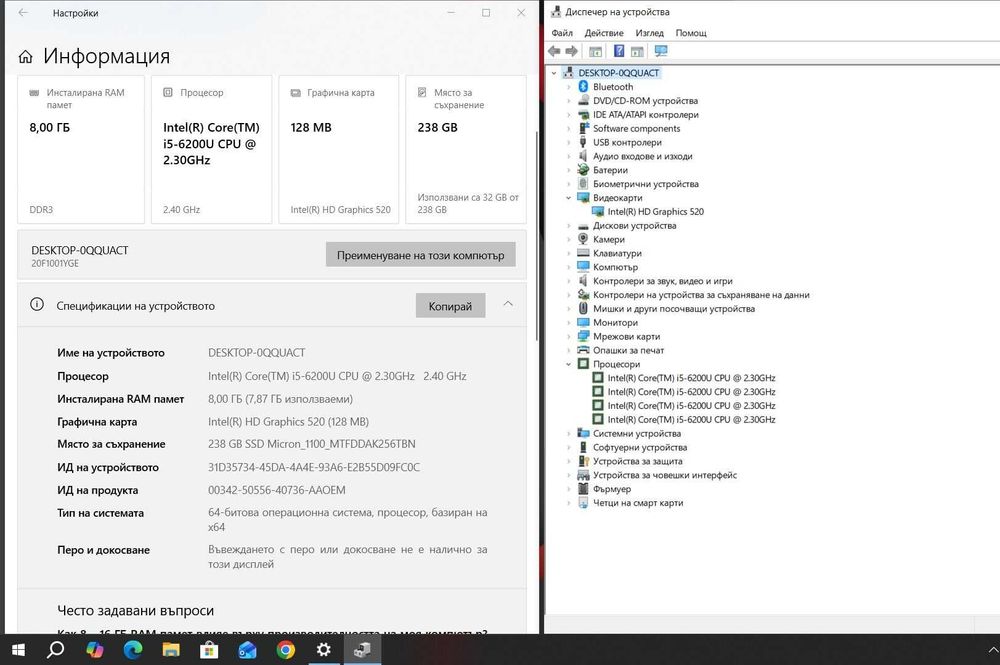Image resolution: width=1000 pixels, height=665 pixels.
Task: Switch to Settings gear on taskbar
Action: coord(323,650)
